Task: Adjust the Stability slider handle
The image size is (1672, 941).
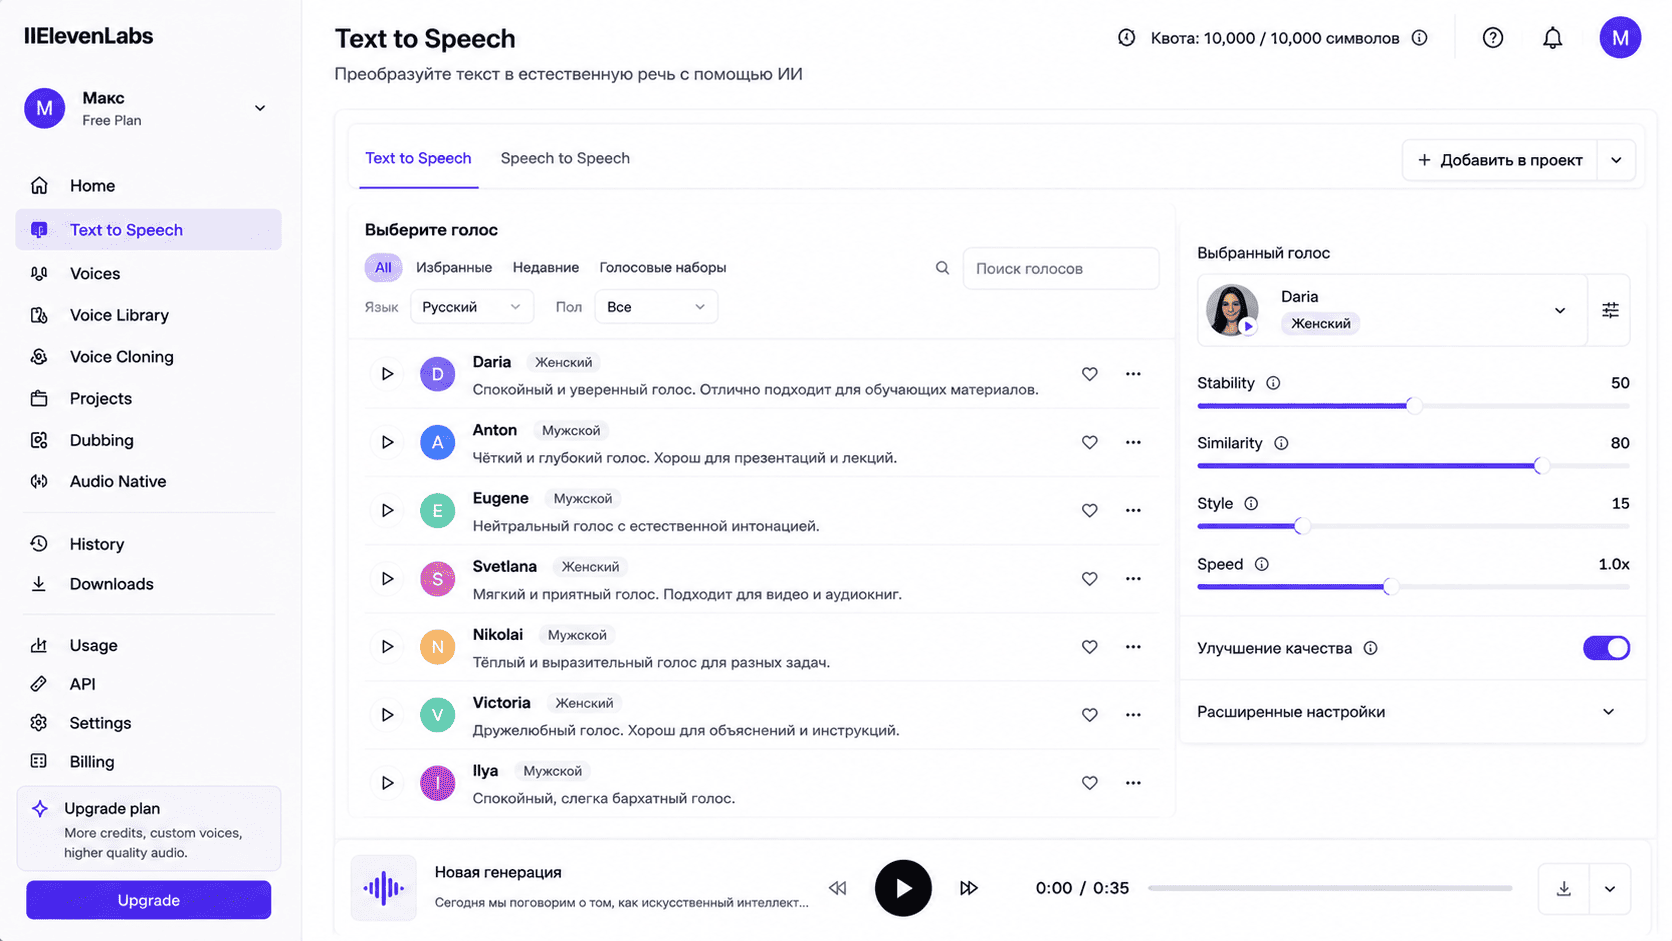Action: 1413,406
